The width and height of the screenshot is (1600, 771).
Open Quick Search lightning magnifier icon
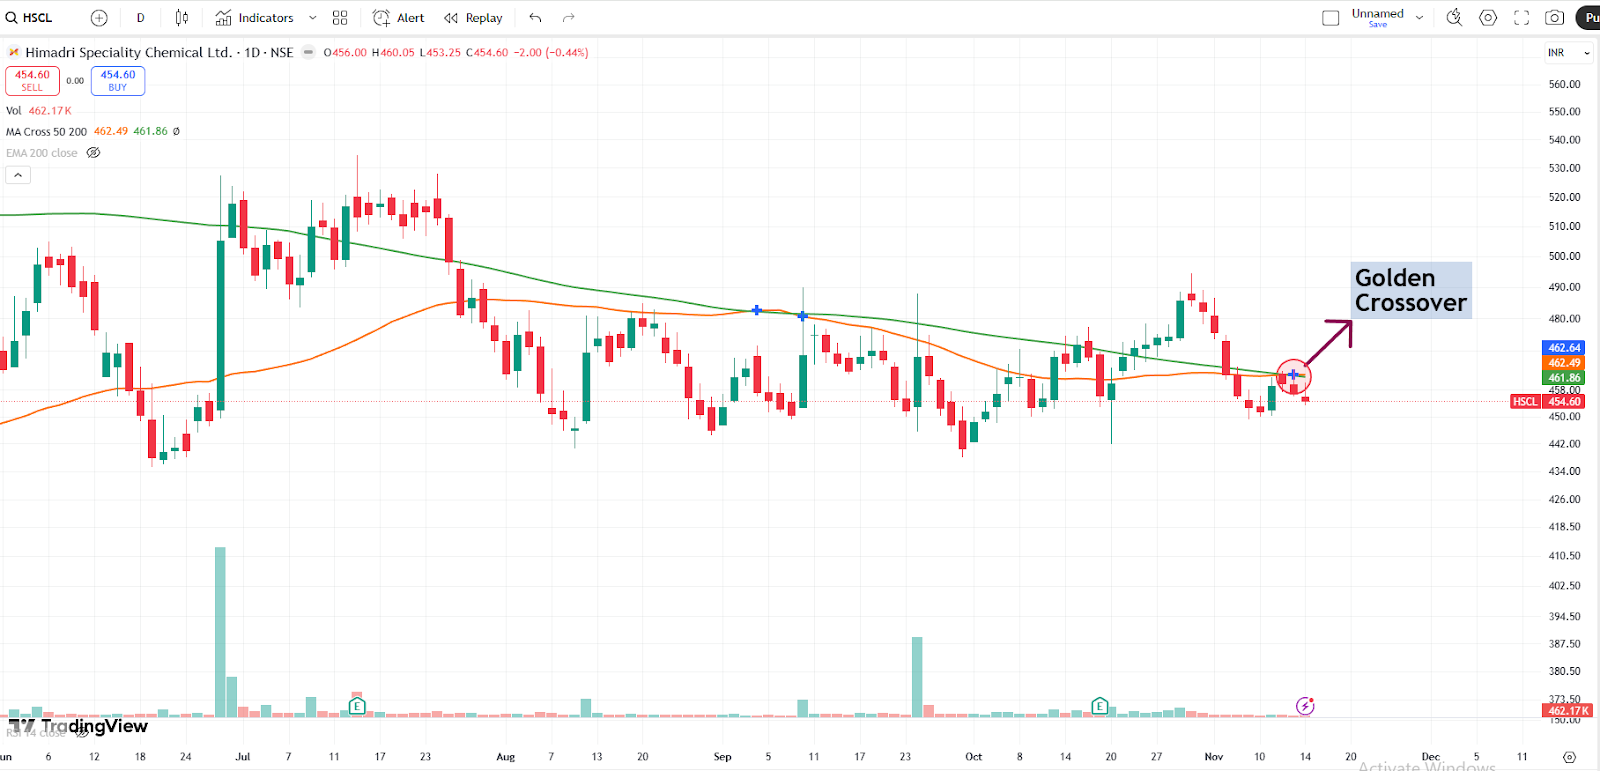pos(1454,18)
